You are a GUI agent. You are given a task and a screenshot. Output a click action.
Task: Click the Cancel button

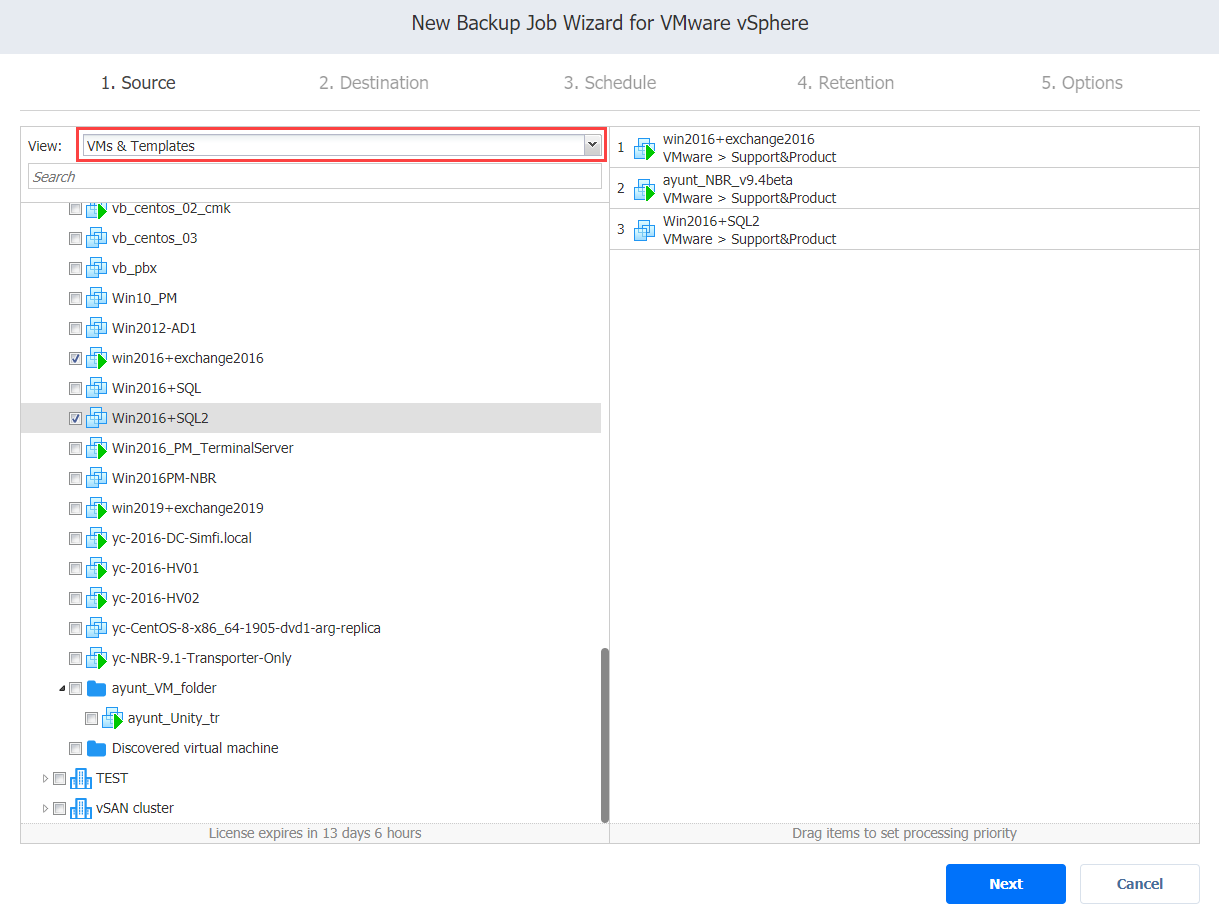point(1140,884)
